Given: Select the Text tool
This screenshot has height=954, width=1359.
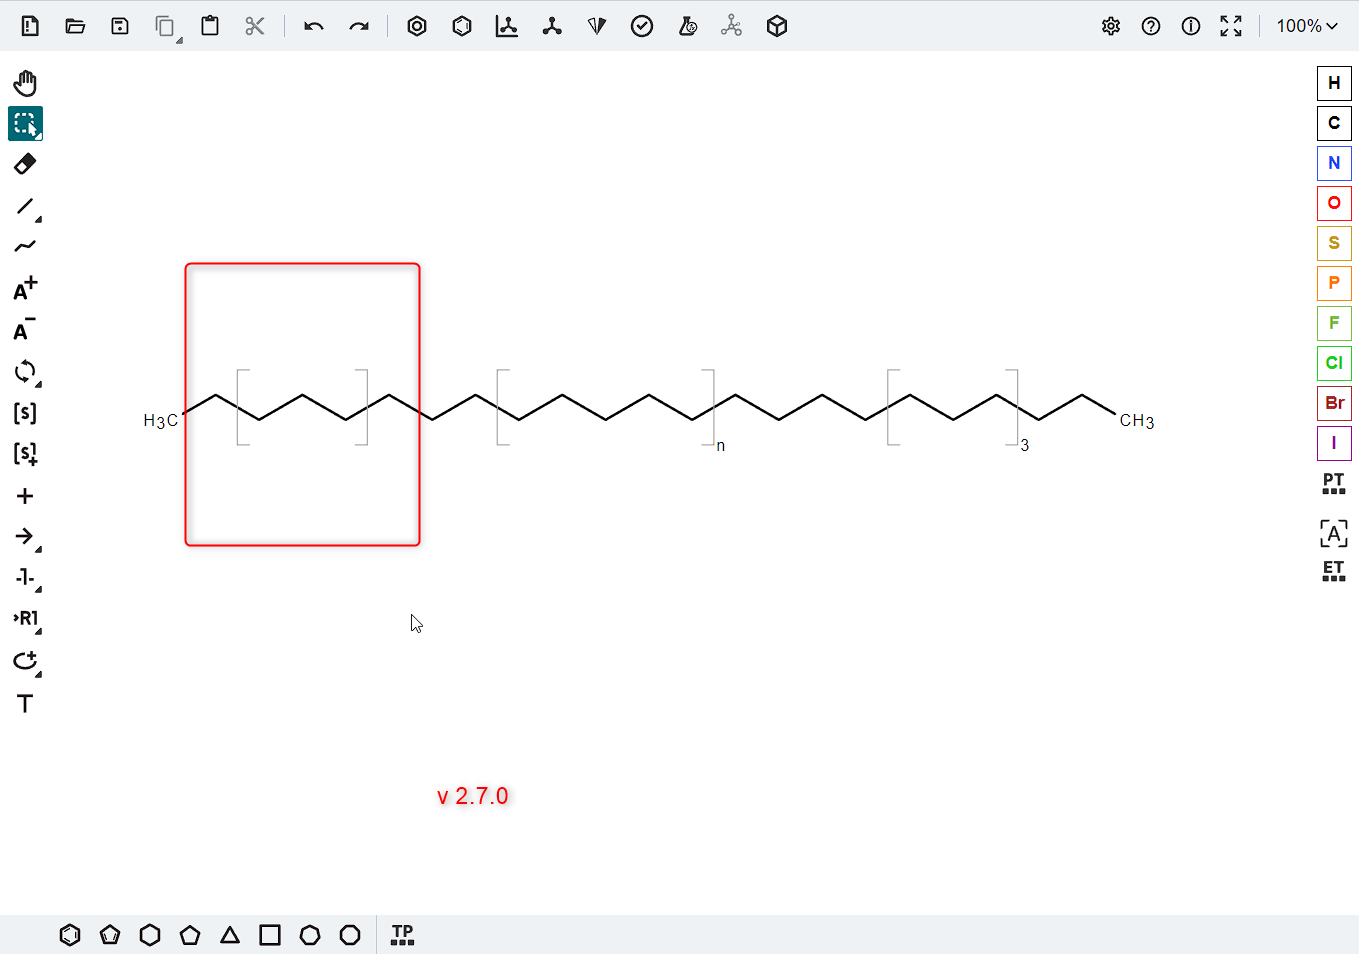Looking at the screenshot, I should [x=26, y=703].
